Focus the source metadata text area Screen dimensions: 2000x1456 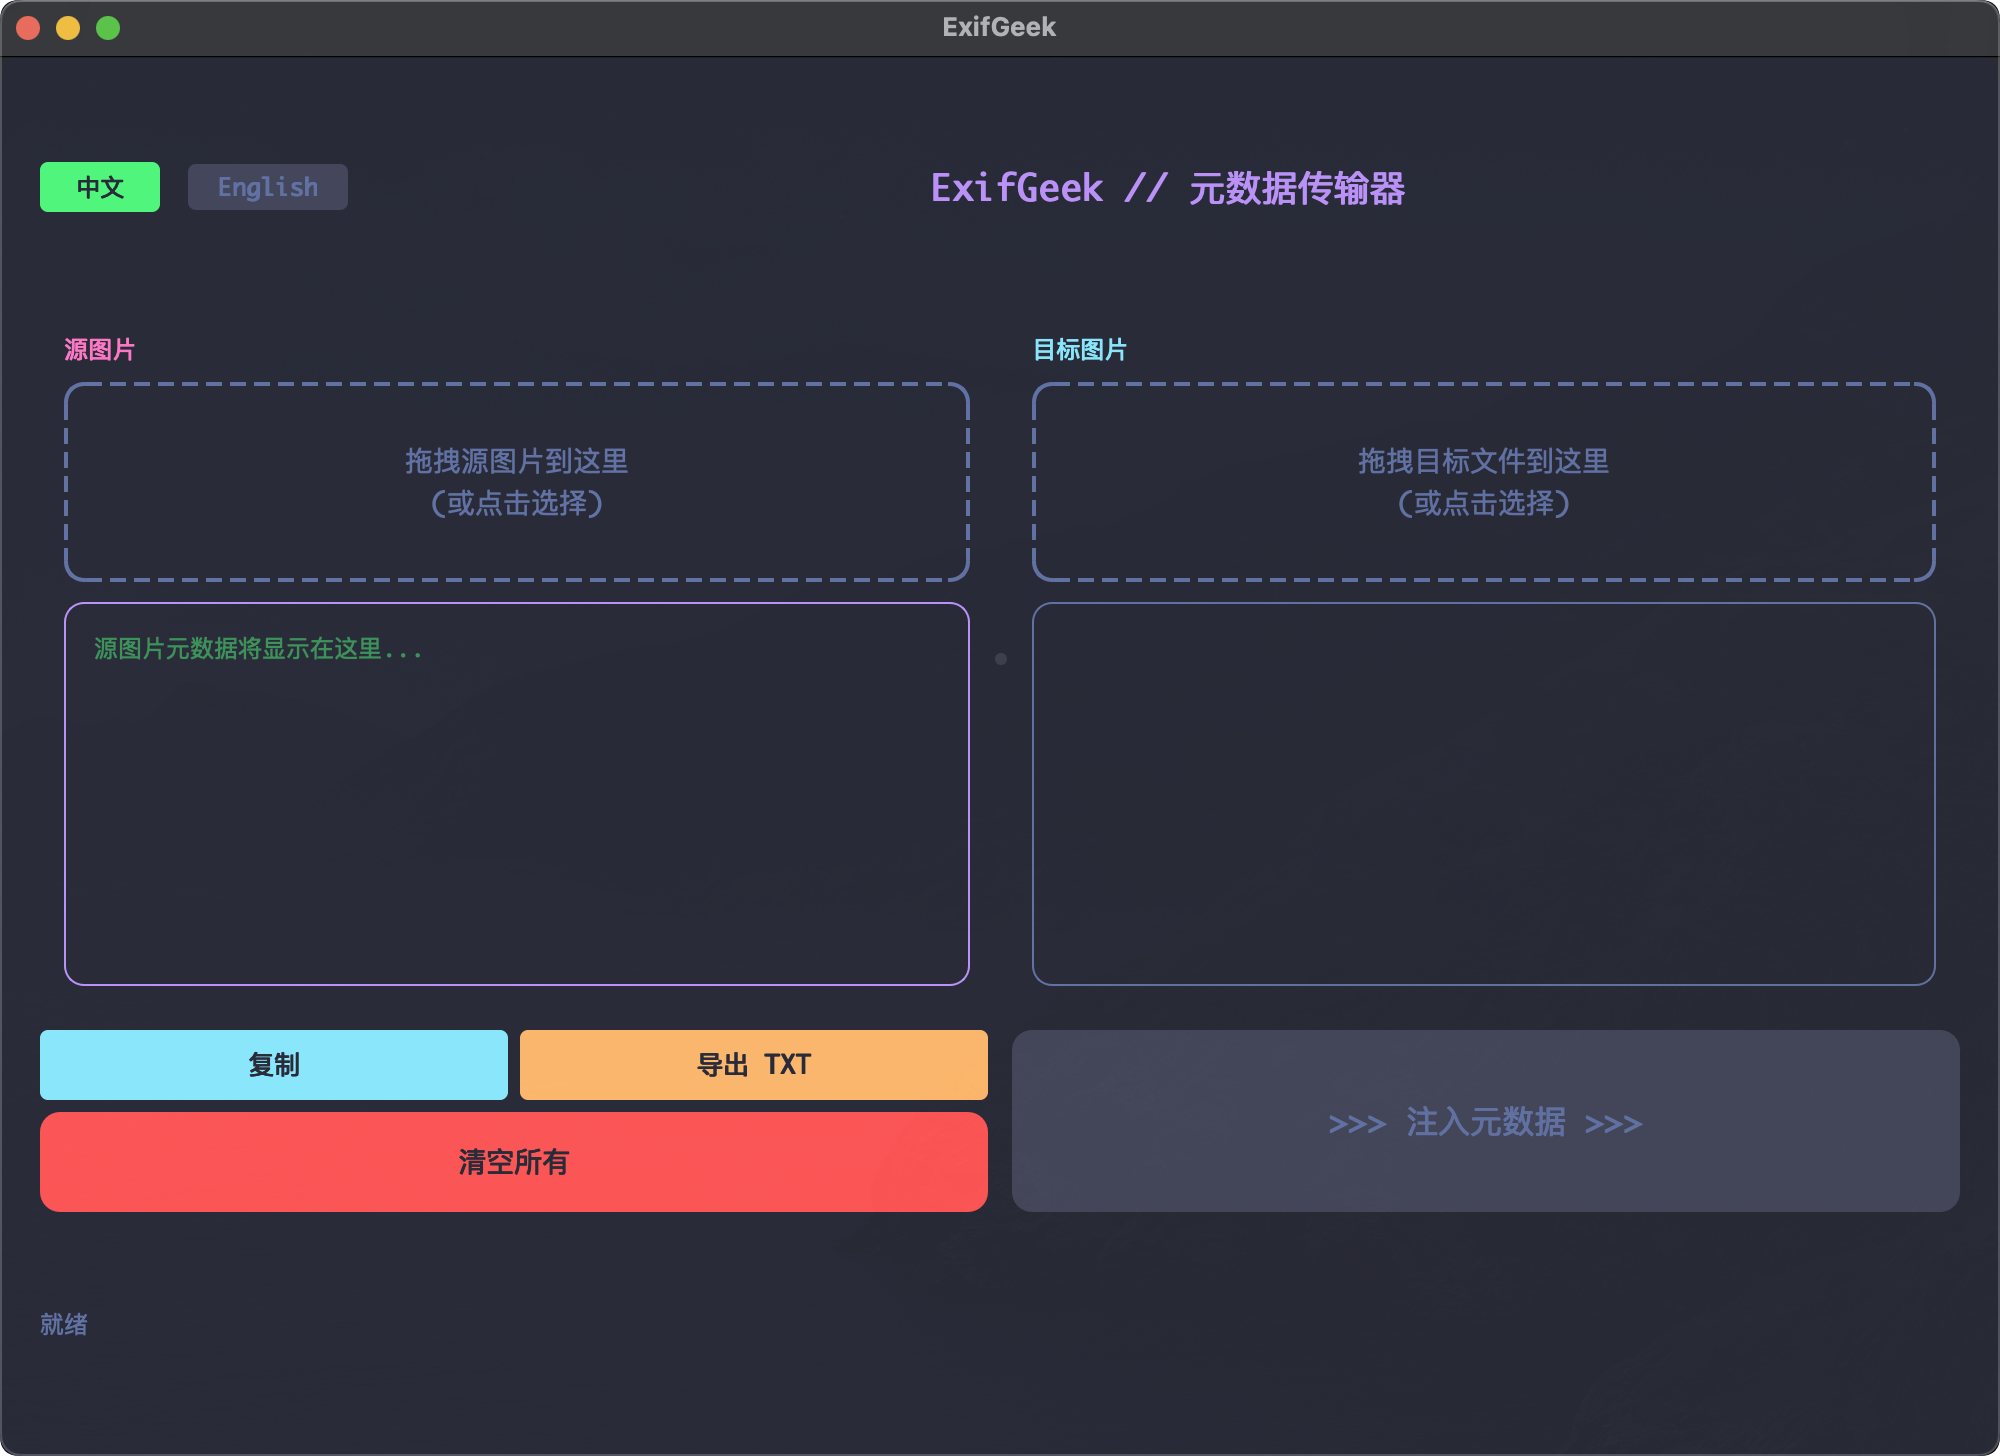tap(517, 794)
